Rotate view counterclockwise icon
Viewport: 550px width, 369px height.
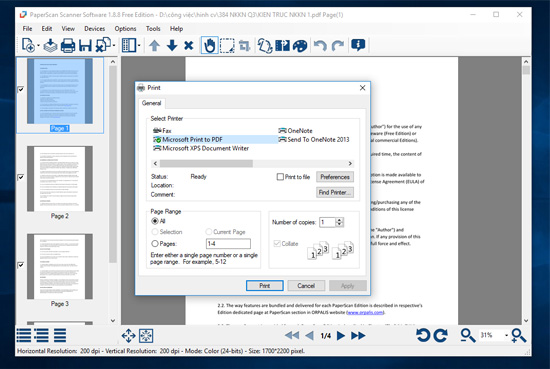(x=423, y=335)
